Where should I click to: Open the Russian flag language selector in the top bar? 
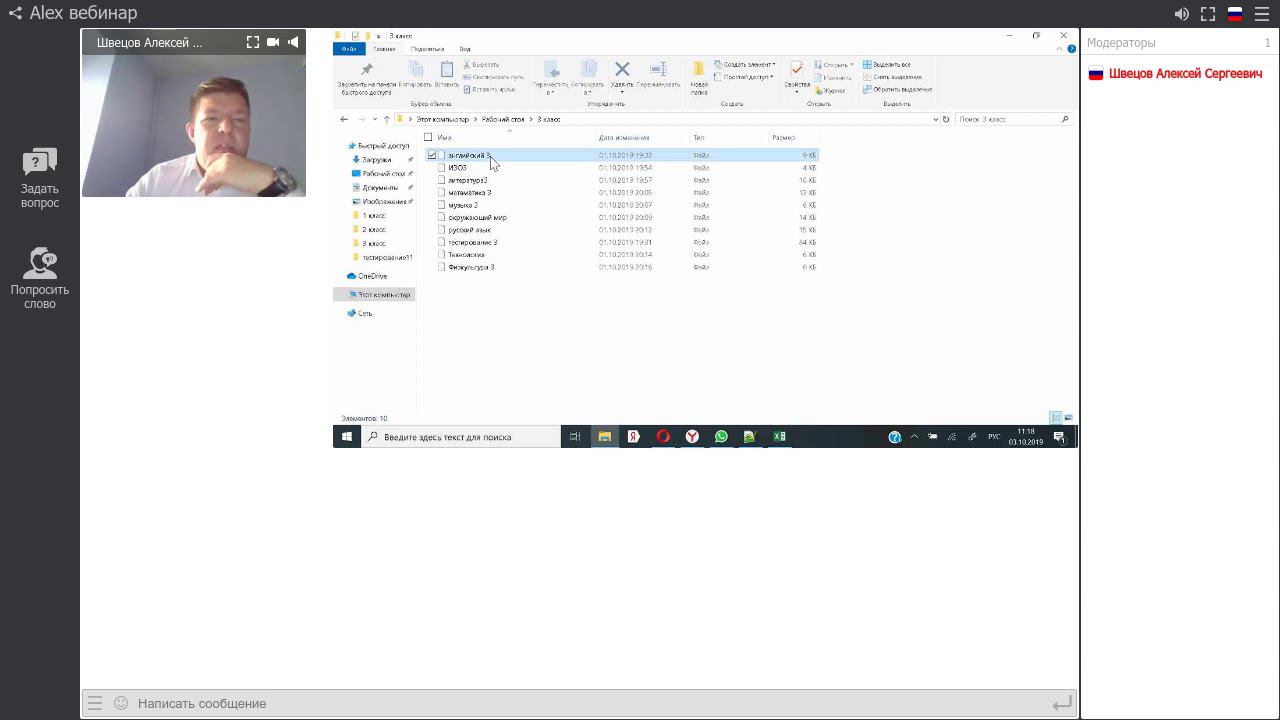tap(1235, 14)
